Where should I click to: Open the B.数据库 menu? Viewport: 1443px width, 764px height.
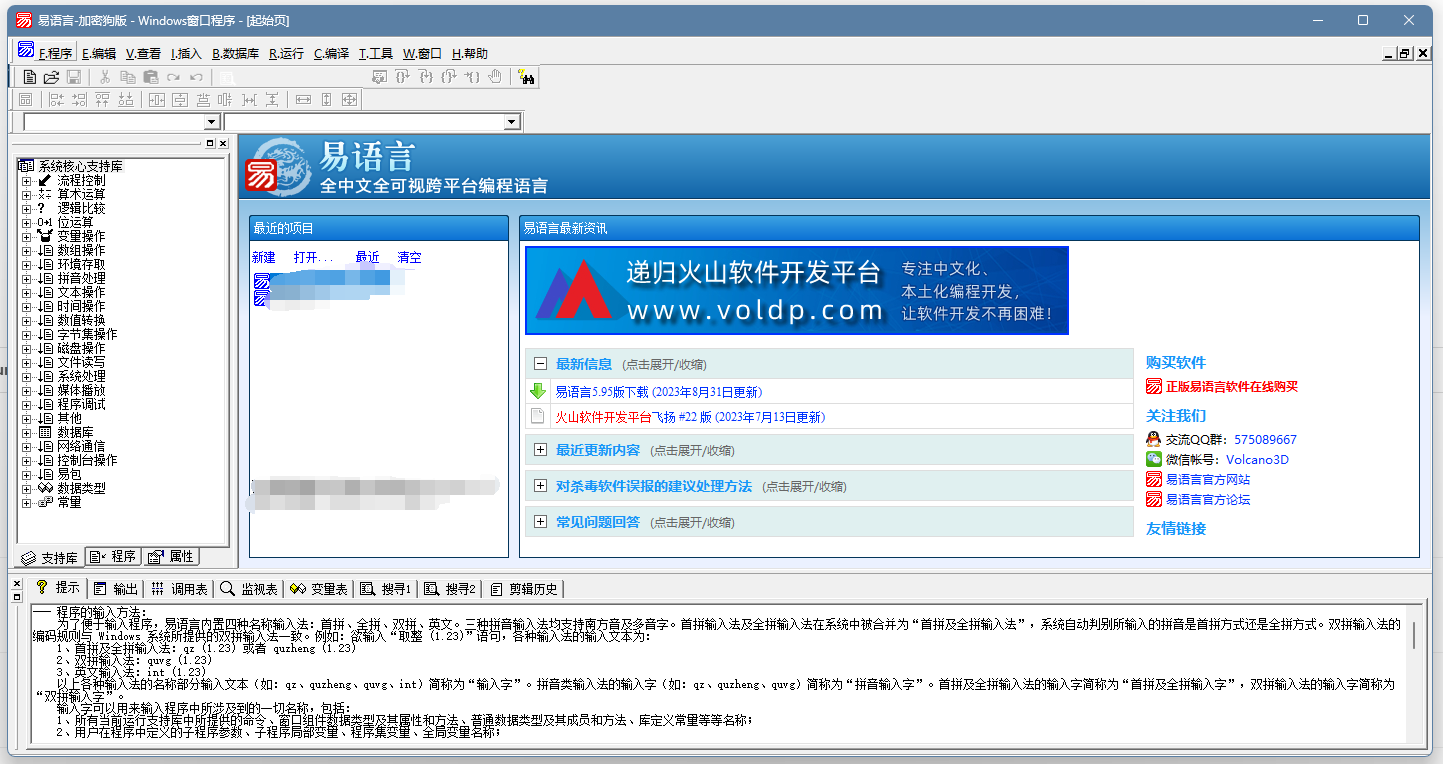(235, 54)
